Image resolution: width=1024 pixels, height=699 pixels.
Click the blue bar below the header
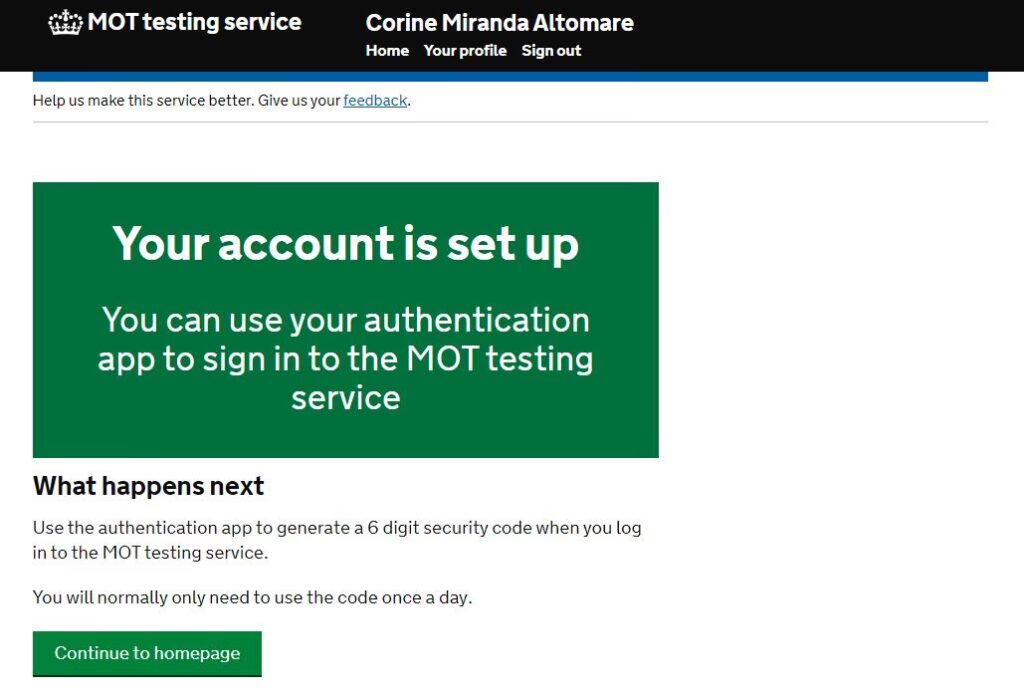pos(510,76)
